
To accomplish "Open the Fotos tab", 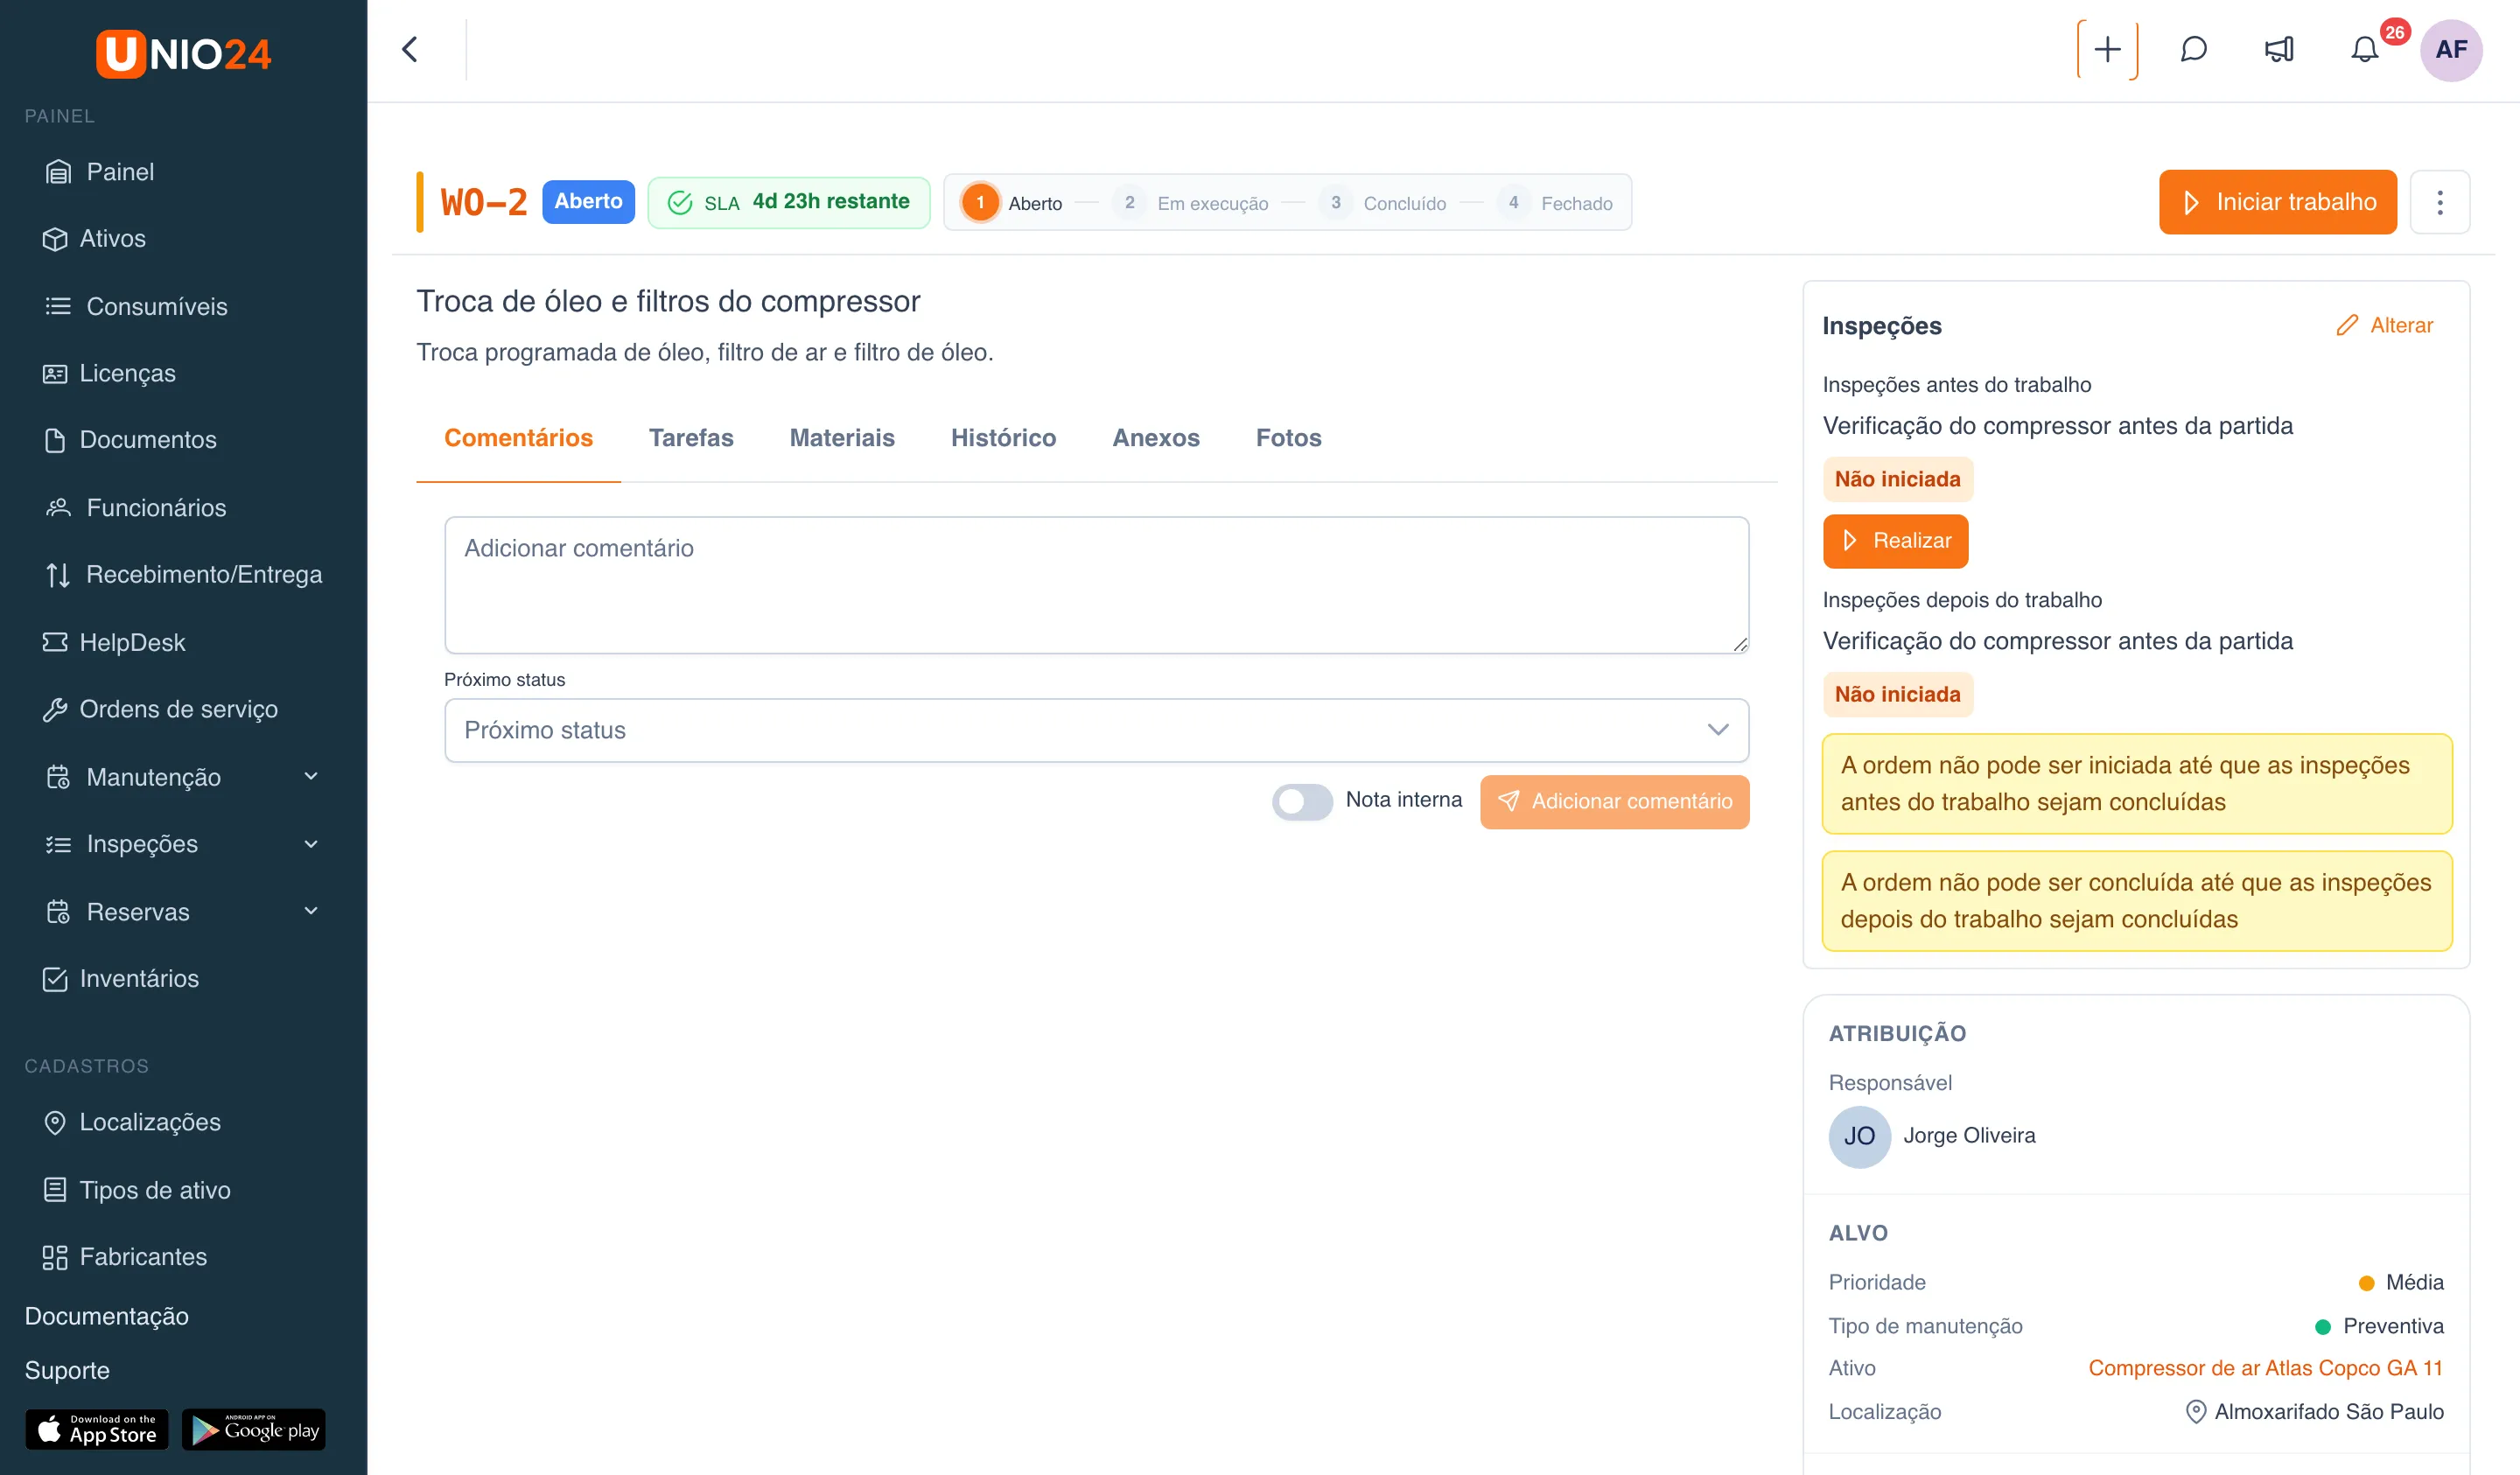I will 1288,439.
